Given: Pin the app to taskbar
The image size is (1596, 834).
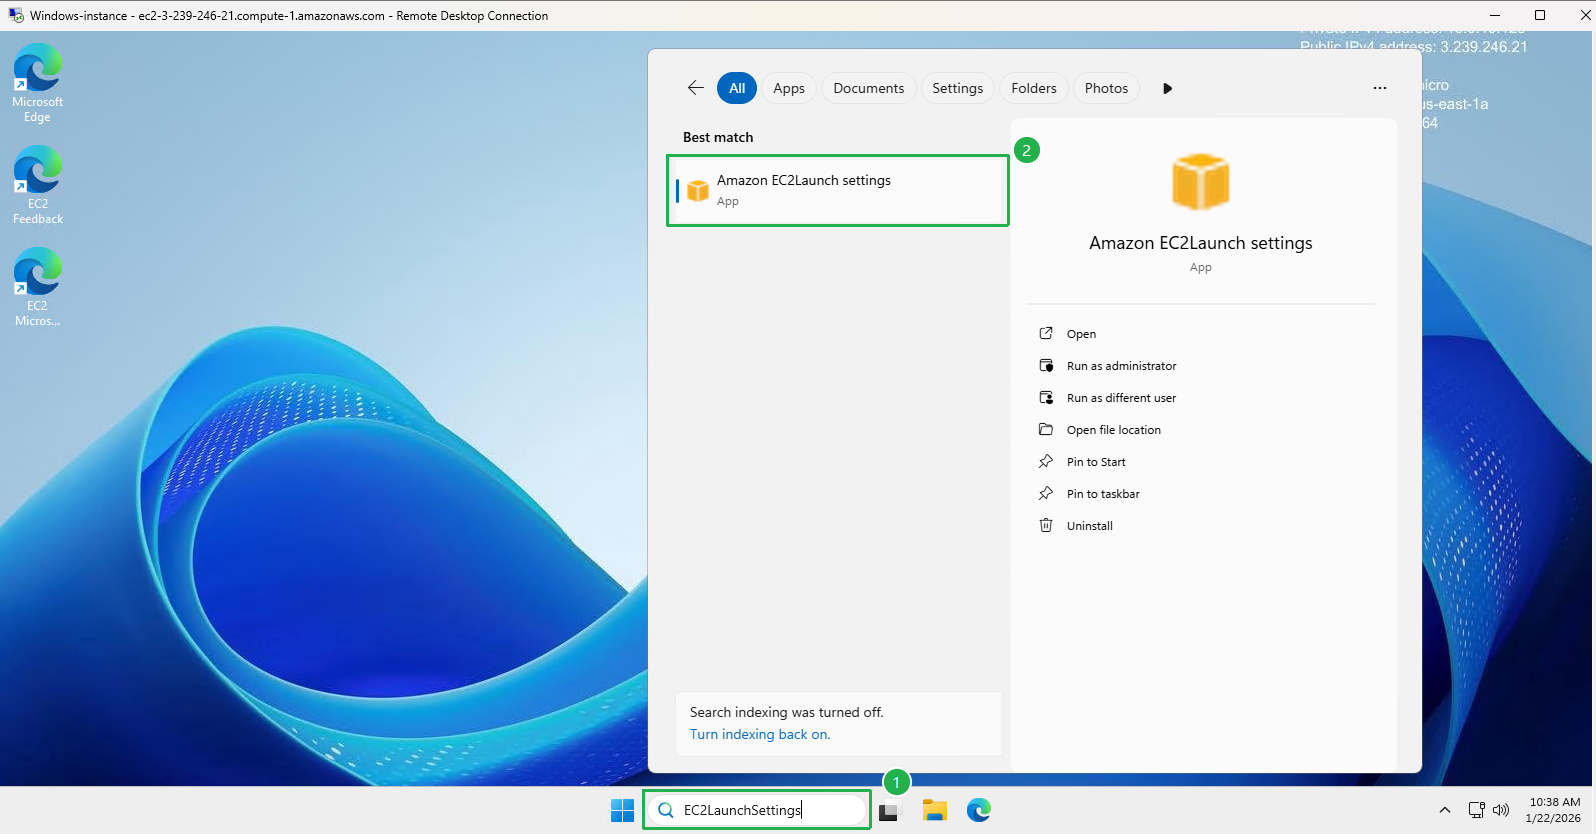Looking at the screenshot, I should [x=1103, y=494].
